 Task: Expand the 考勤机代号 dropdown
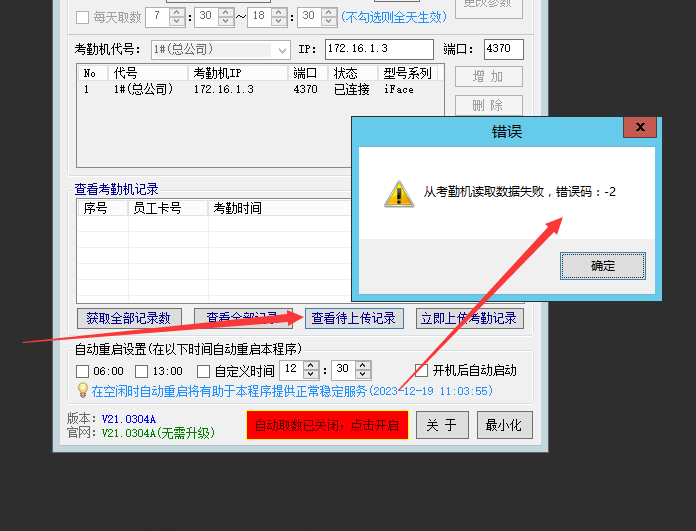click(x=281, y=50)
